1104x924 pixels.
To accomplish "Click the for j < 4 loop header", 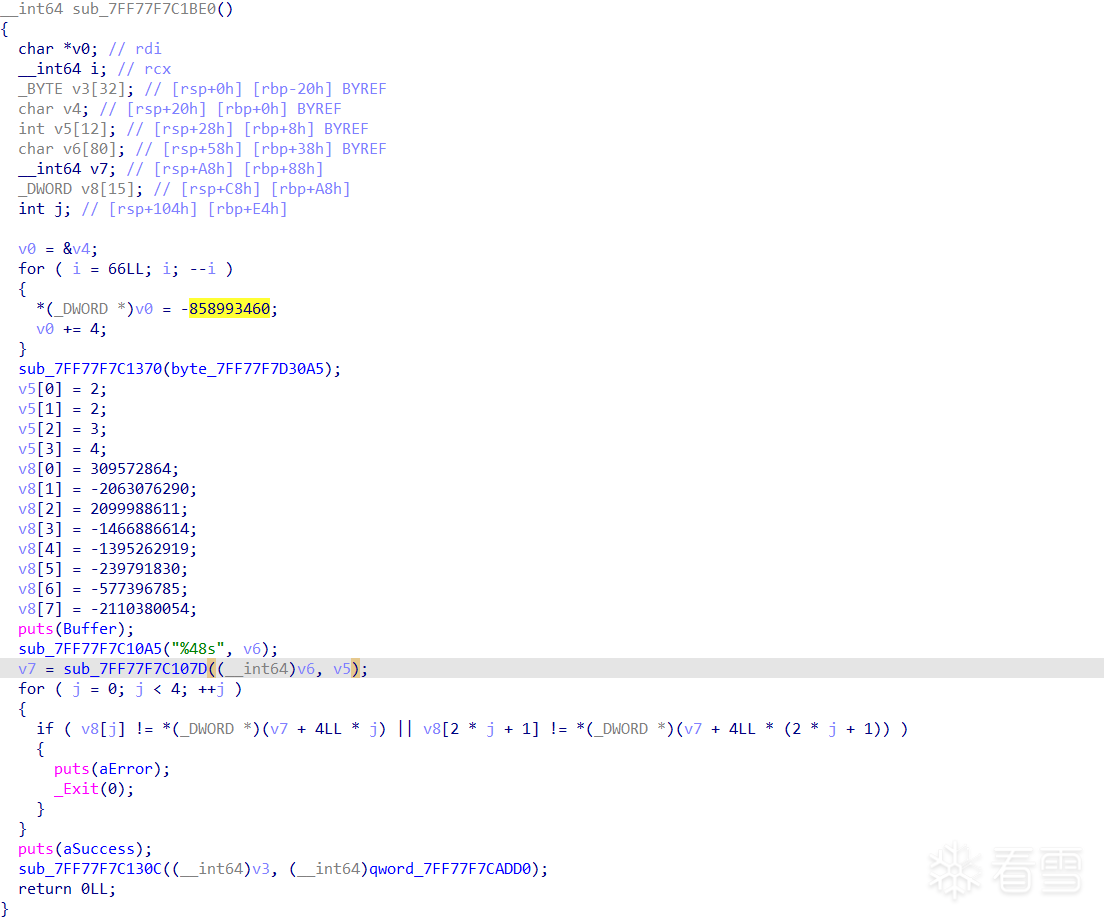I will (x=130, y=689).
